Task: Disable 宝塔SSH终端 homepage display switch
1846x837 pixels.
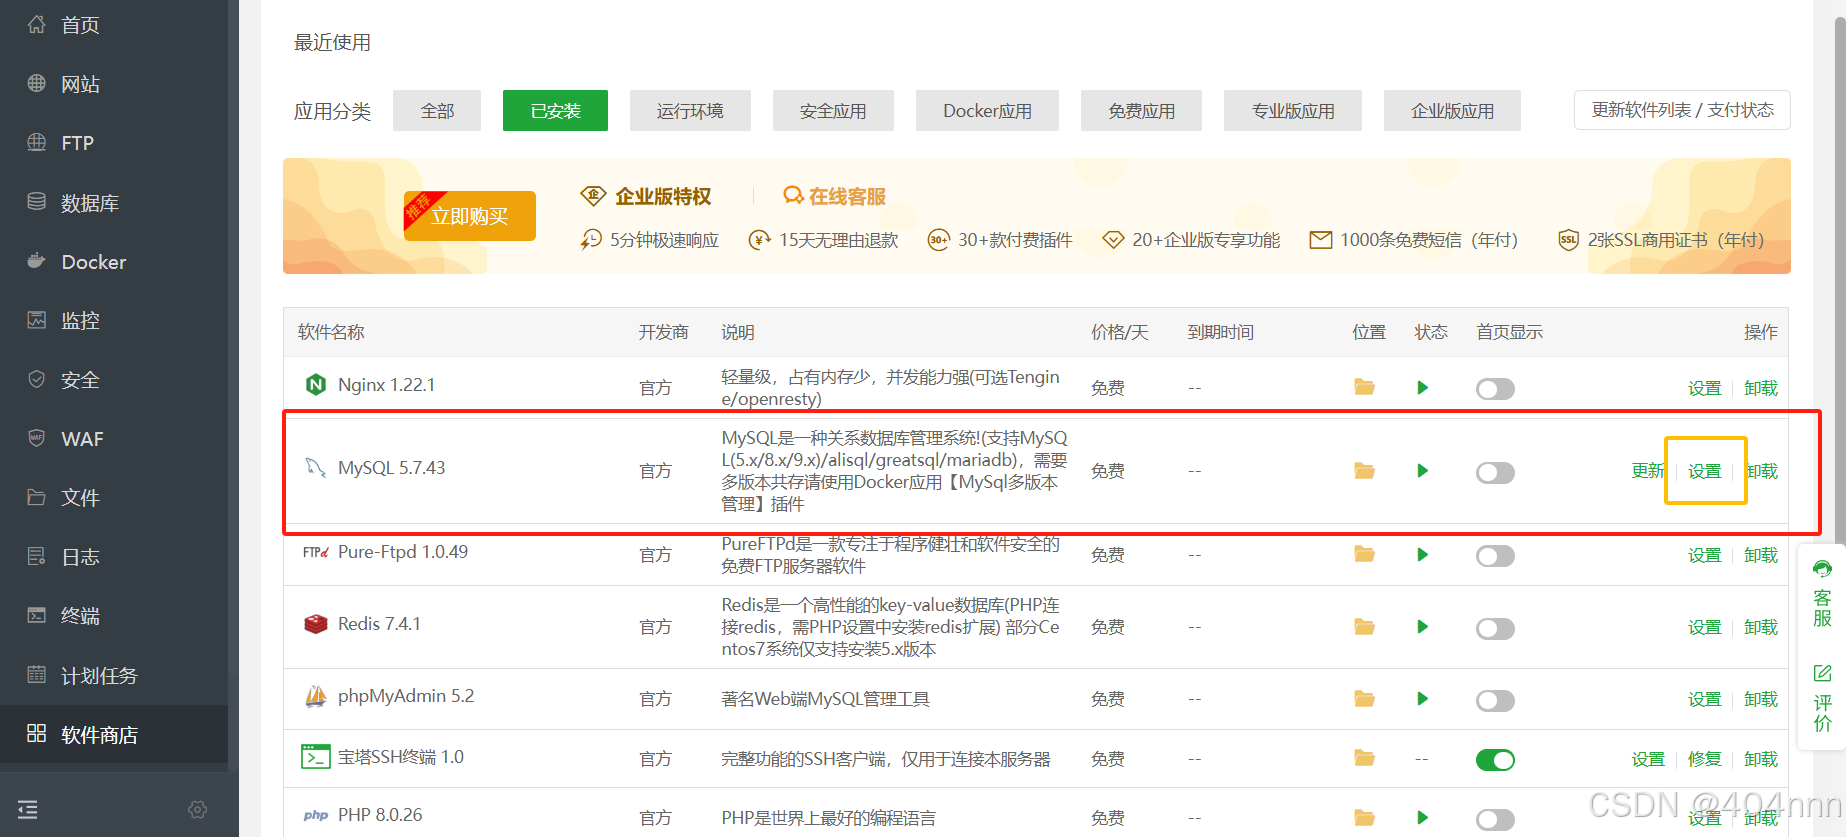Action: (1495, 760)
